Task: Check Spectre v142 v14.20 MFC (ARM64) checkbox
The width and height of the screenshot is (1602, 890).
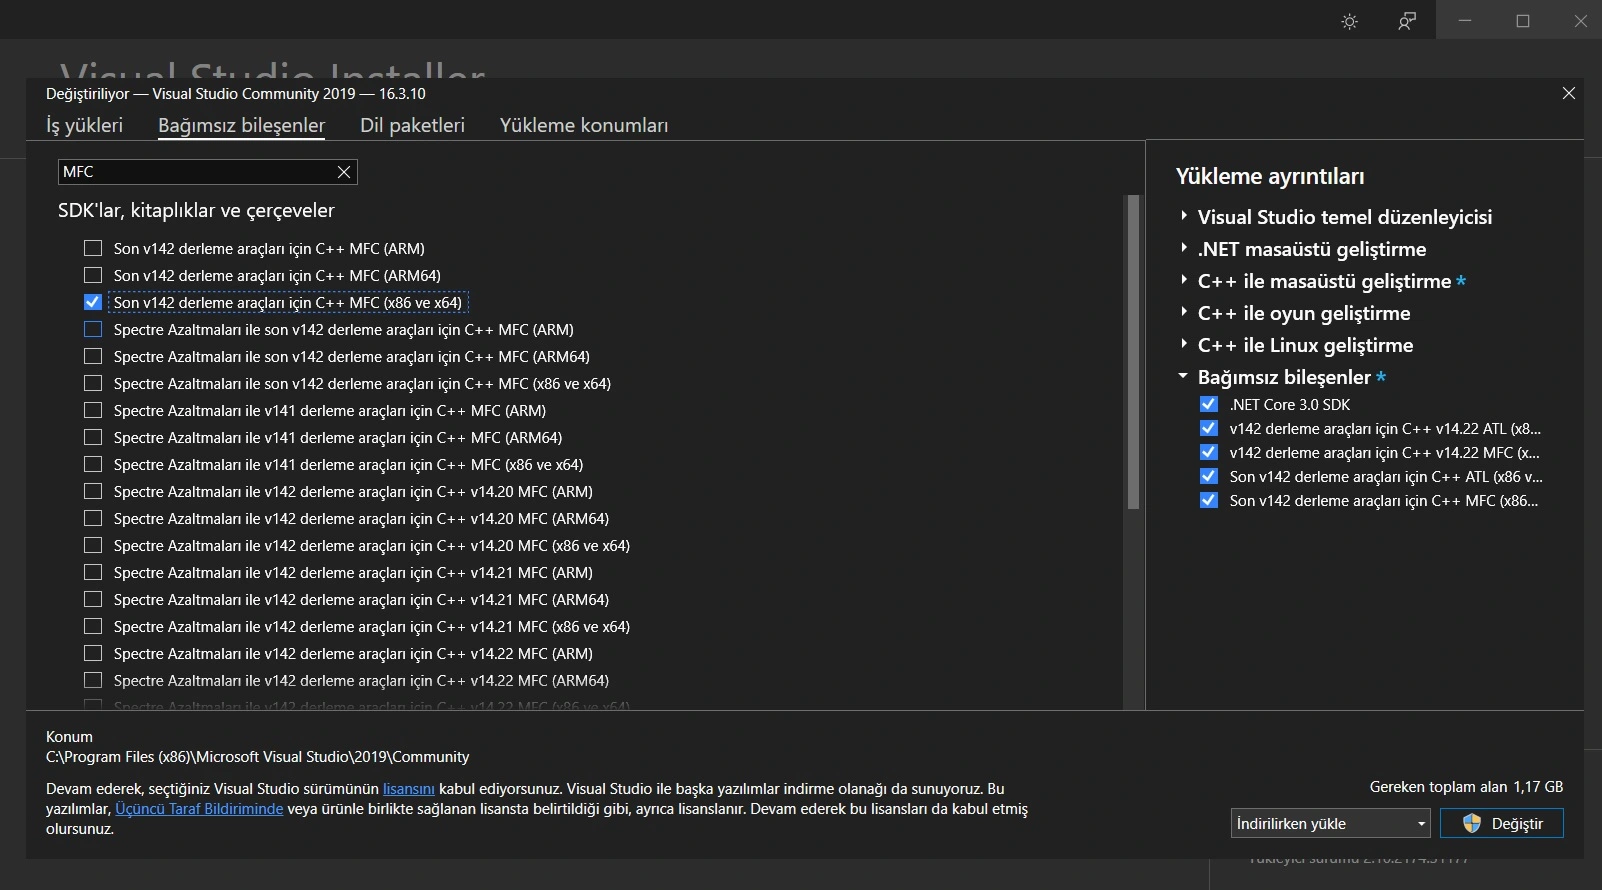Action: (93, 518)
